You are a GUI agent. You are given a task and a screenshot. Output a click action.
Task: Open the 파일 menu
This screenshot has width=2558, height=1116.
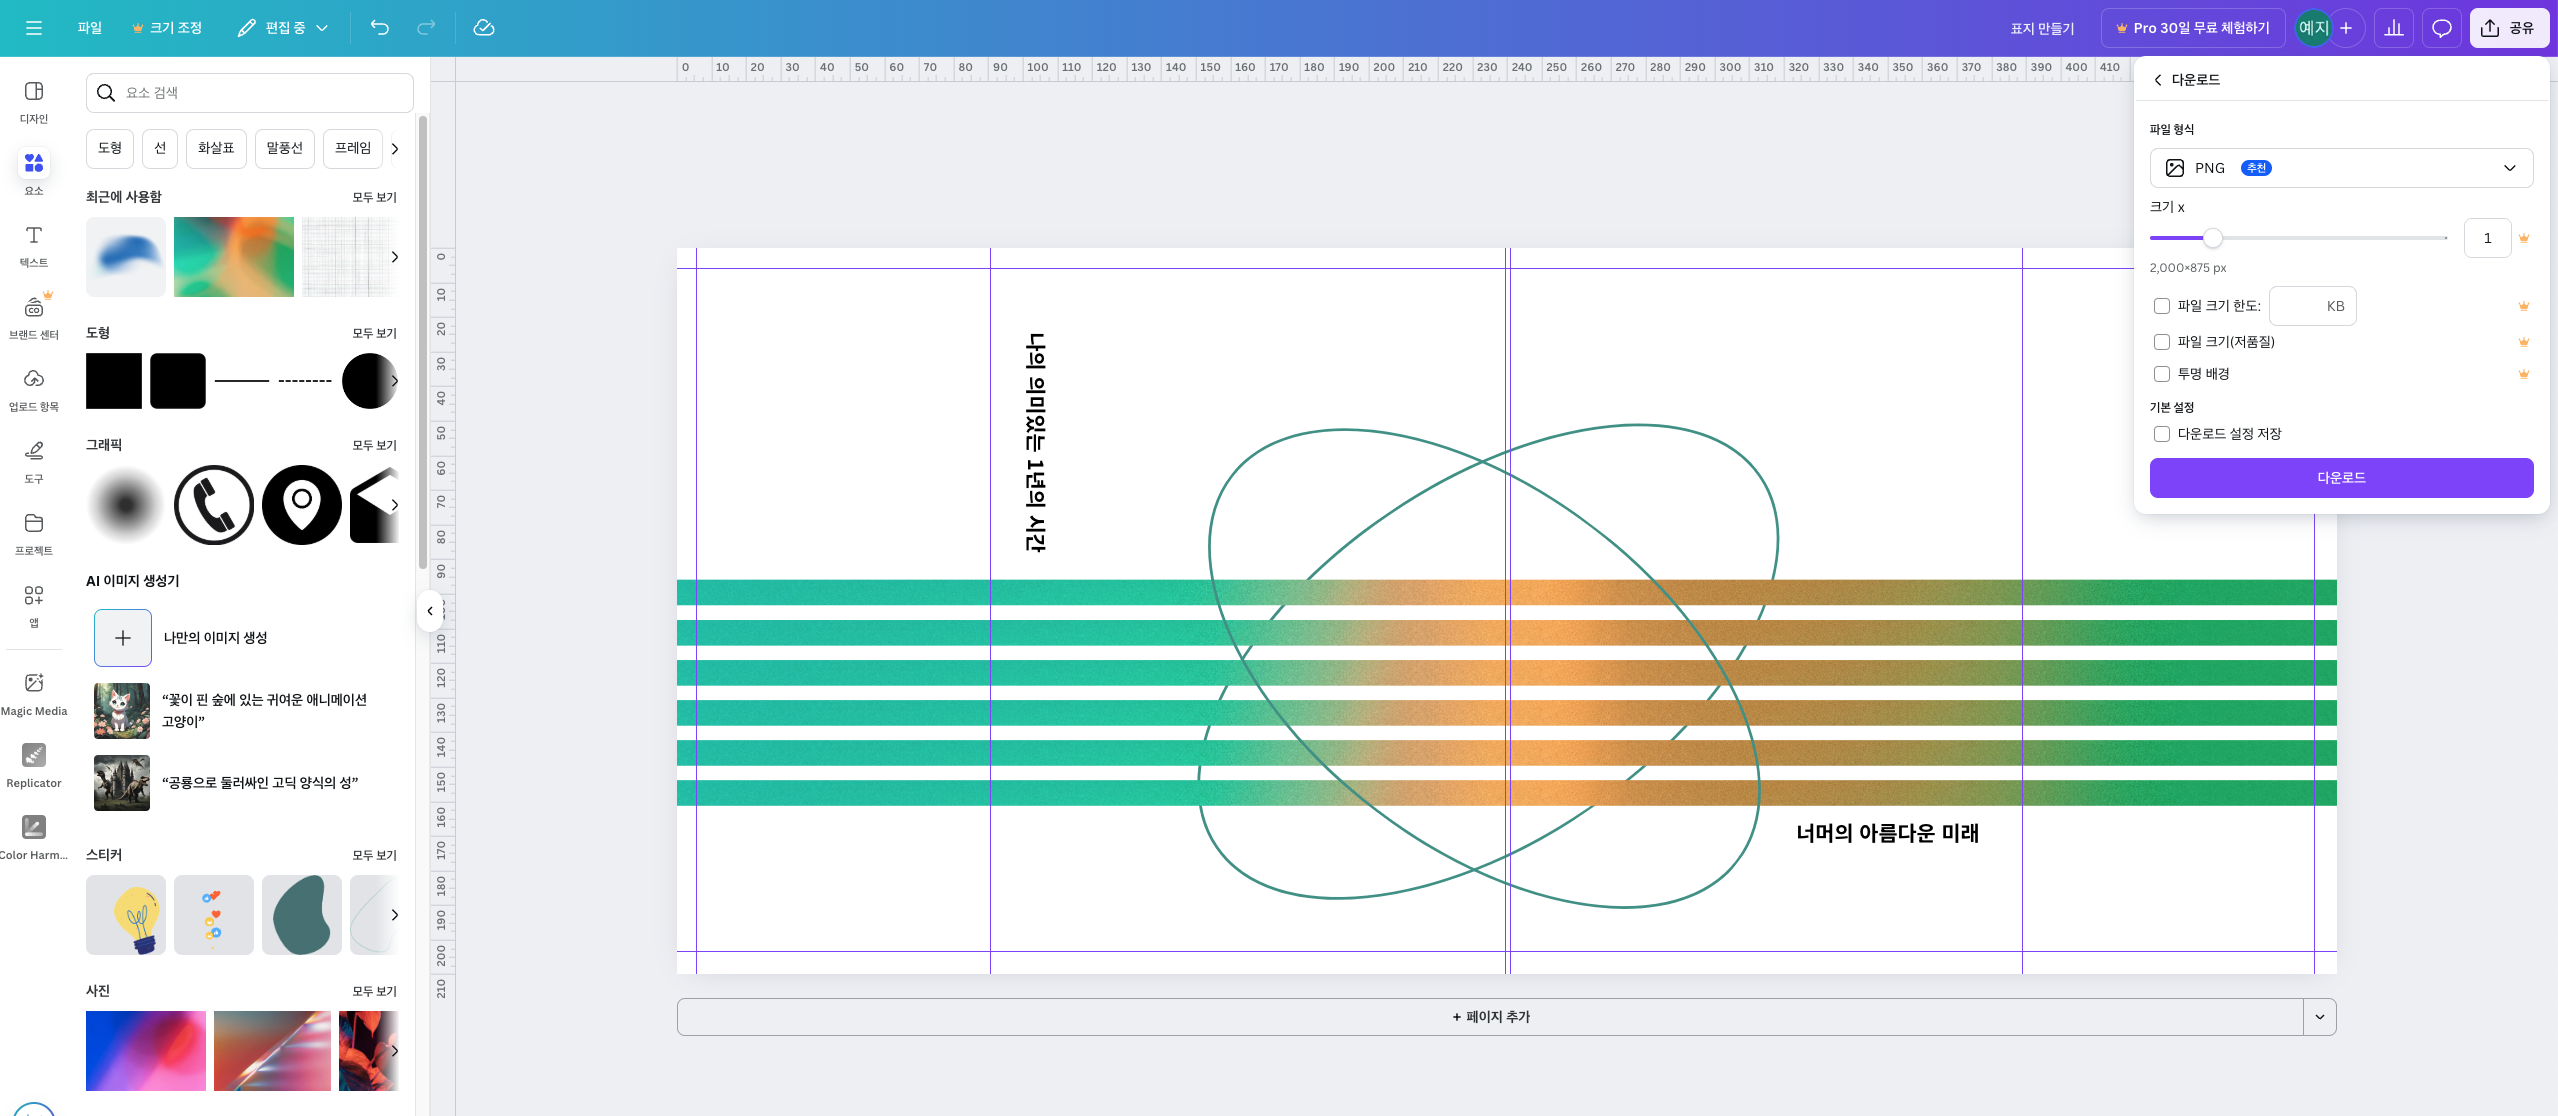tap(89, 28)
